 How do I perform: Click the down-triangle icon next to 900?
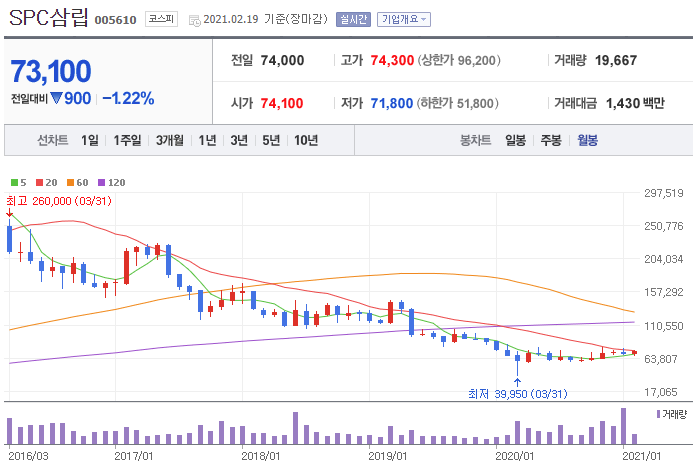click(56, 98)
